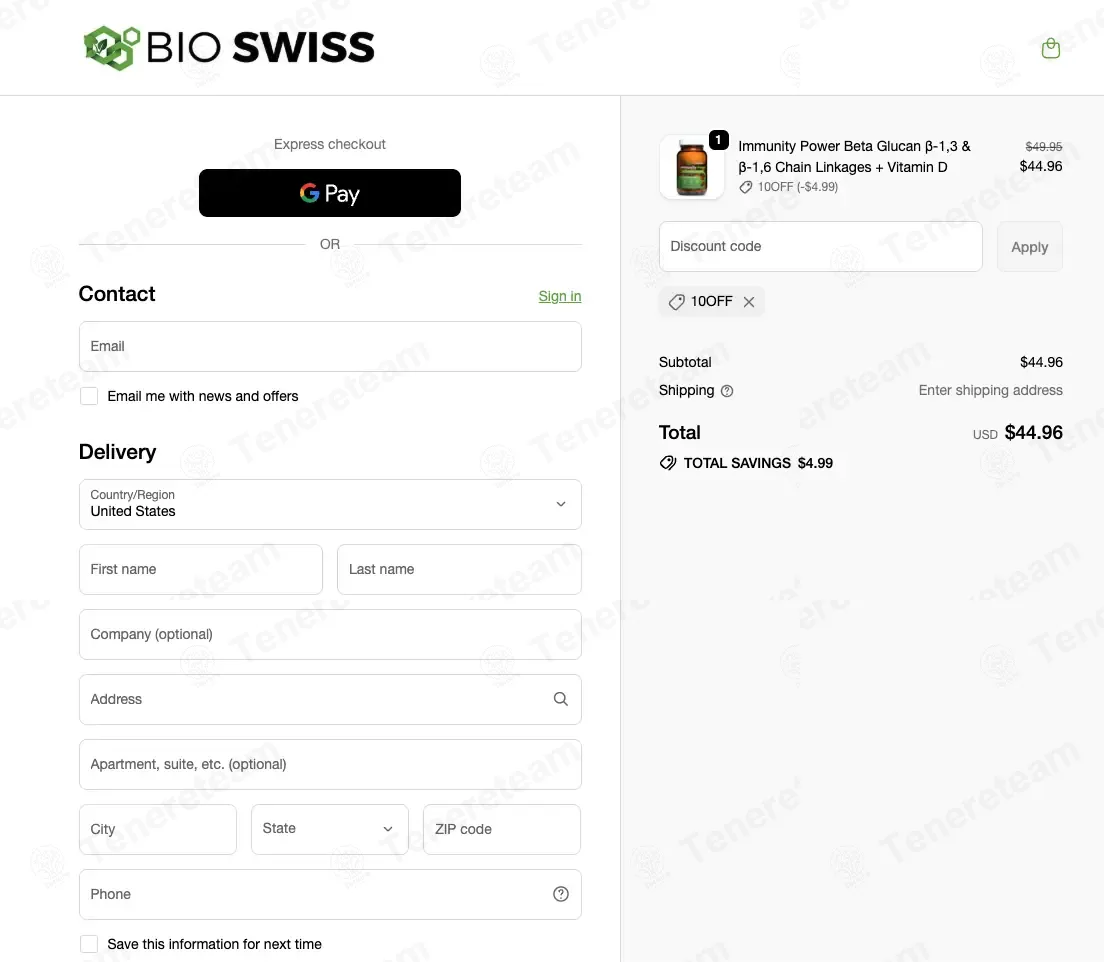The height and width of the screenshot is (962, 1104).
Task: Follow the Sign in link
Action: [x=560, y=296]
